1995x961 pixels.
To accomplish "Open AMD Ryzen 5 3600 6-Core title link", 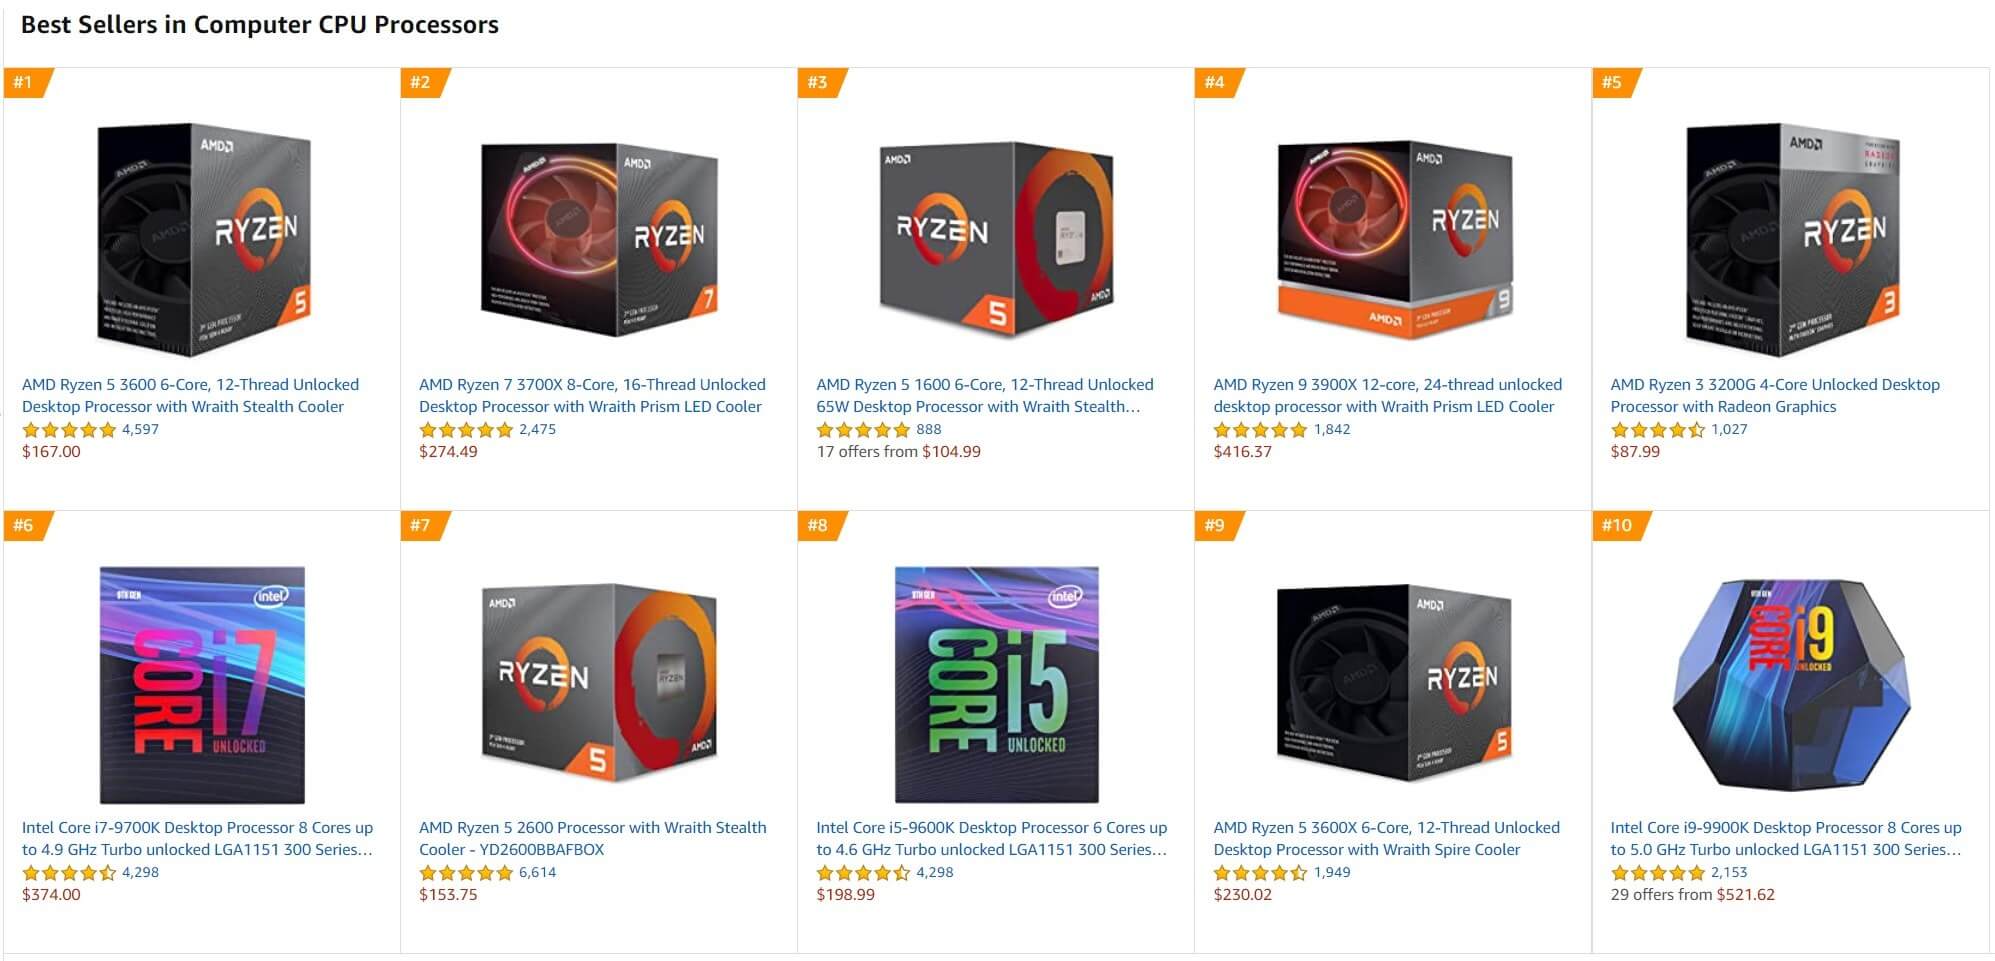I will click(x=190, y=395).
